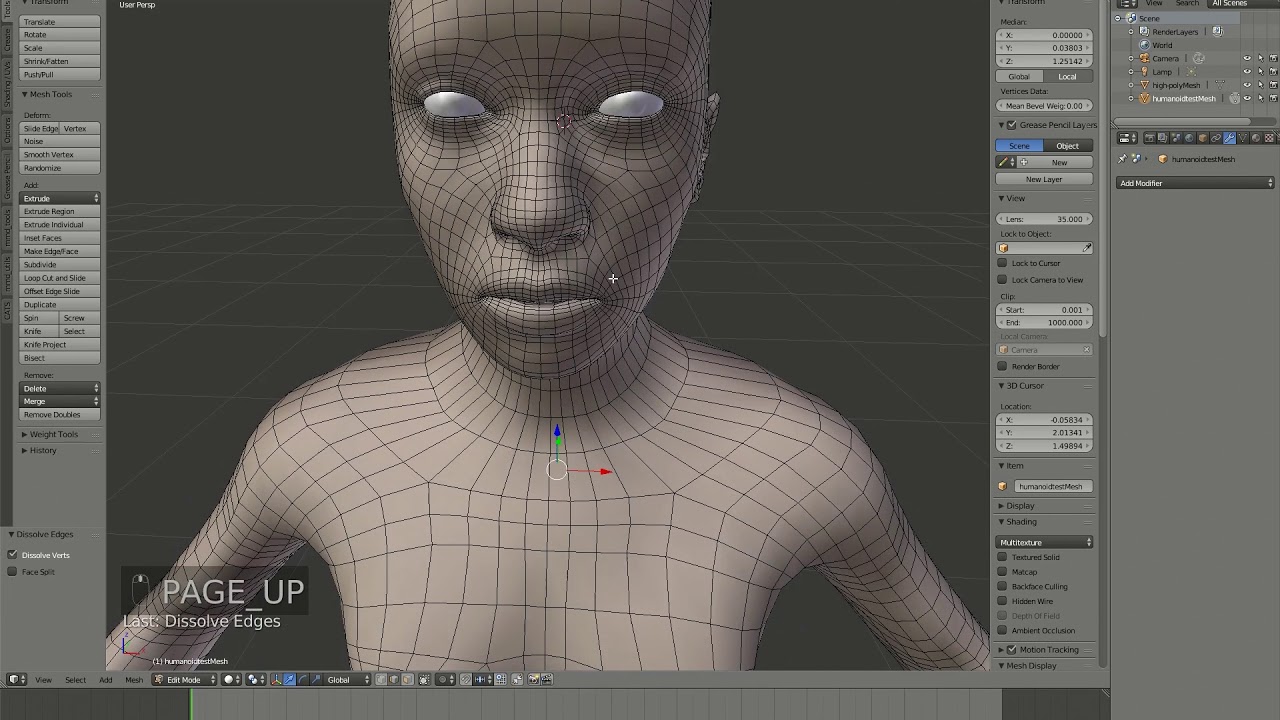Screen dimensions: 1280x720
Task: Open Search menu in outliner header
Action: point(1187,3)
